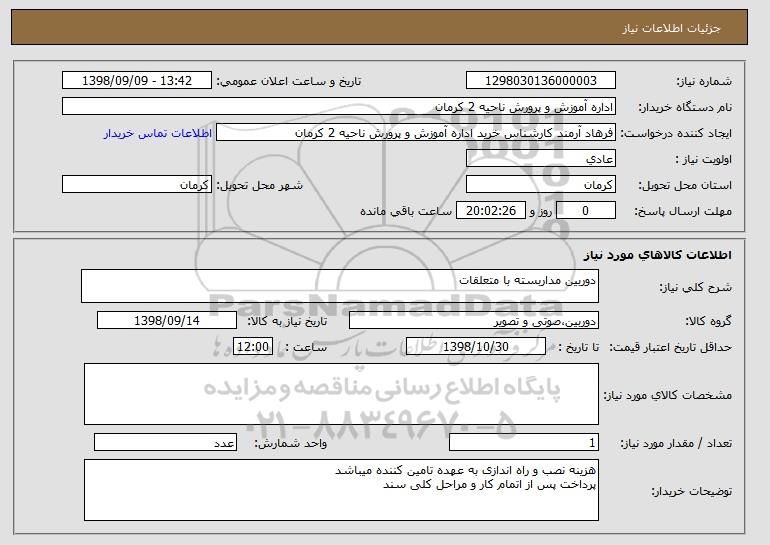Click the label تاریخ نیاز به کالا

287,321
